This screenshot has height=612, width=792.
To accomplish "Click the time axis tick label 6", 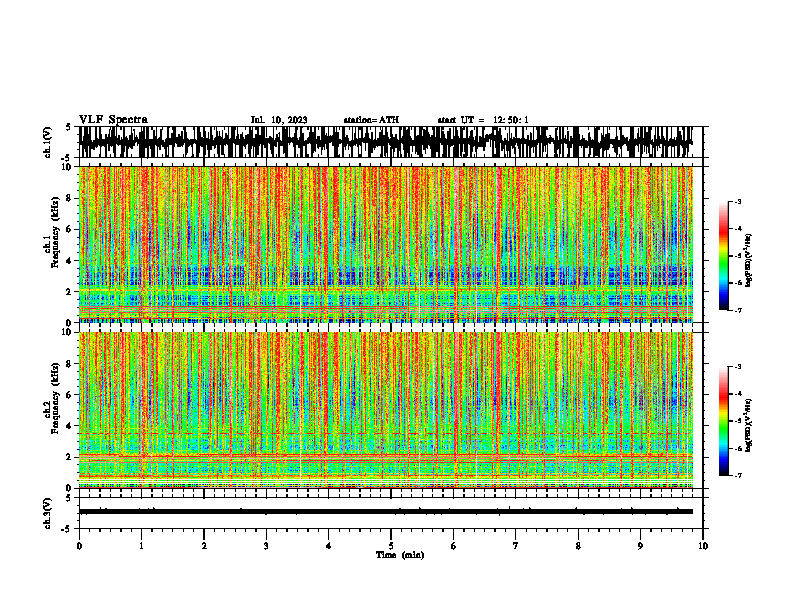I will point(453,546).
